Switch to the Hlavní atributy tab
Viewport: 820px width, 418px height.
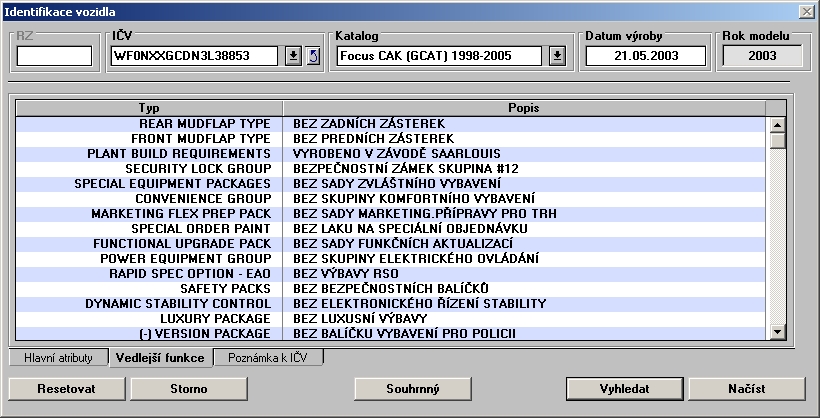[58, 357]
